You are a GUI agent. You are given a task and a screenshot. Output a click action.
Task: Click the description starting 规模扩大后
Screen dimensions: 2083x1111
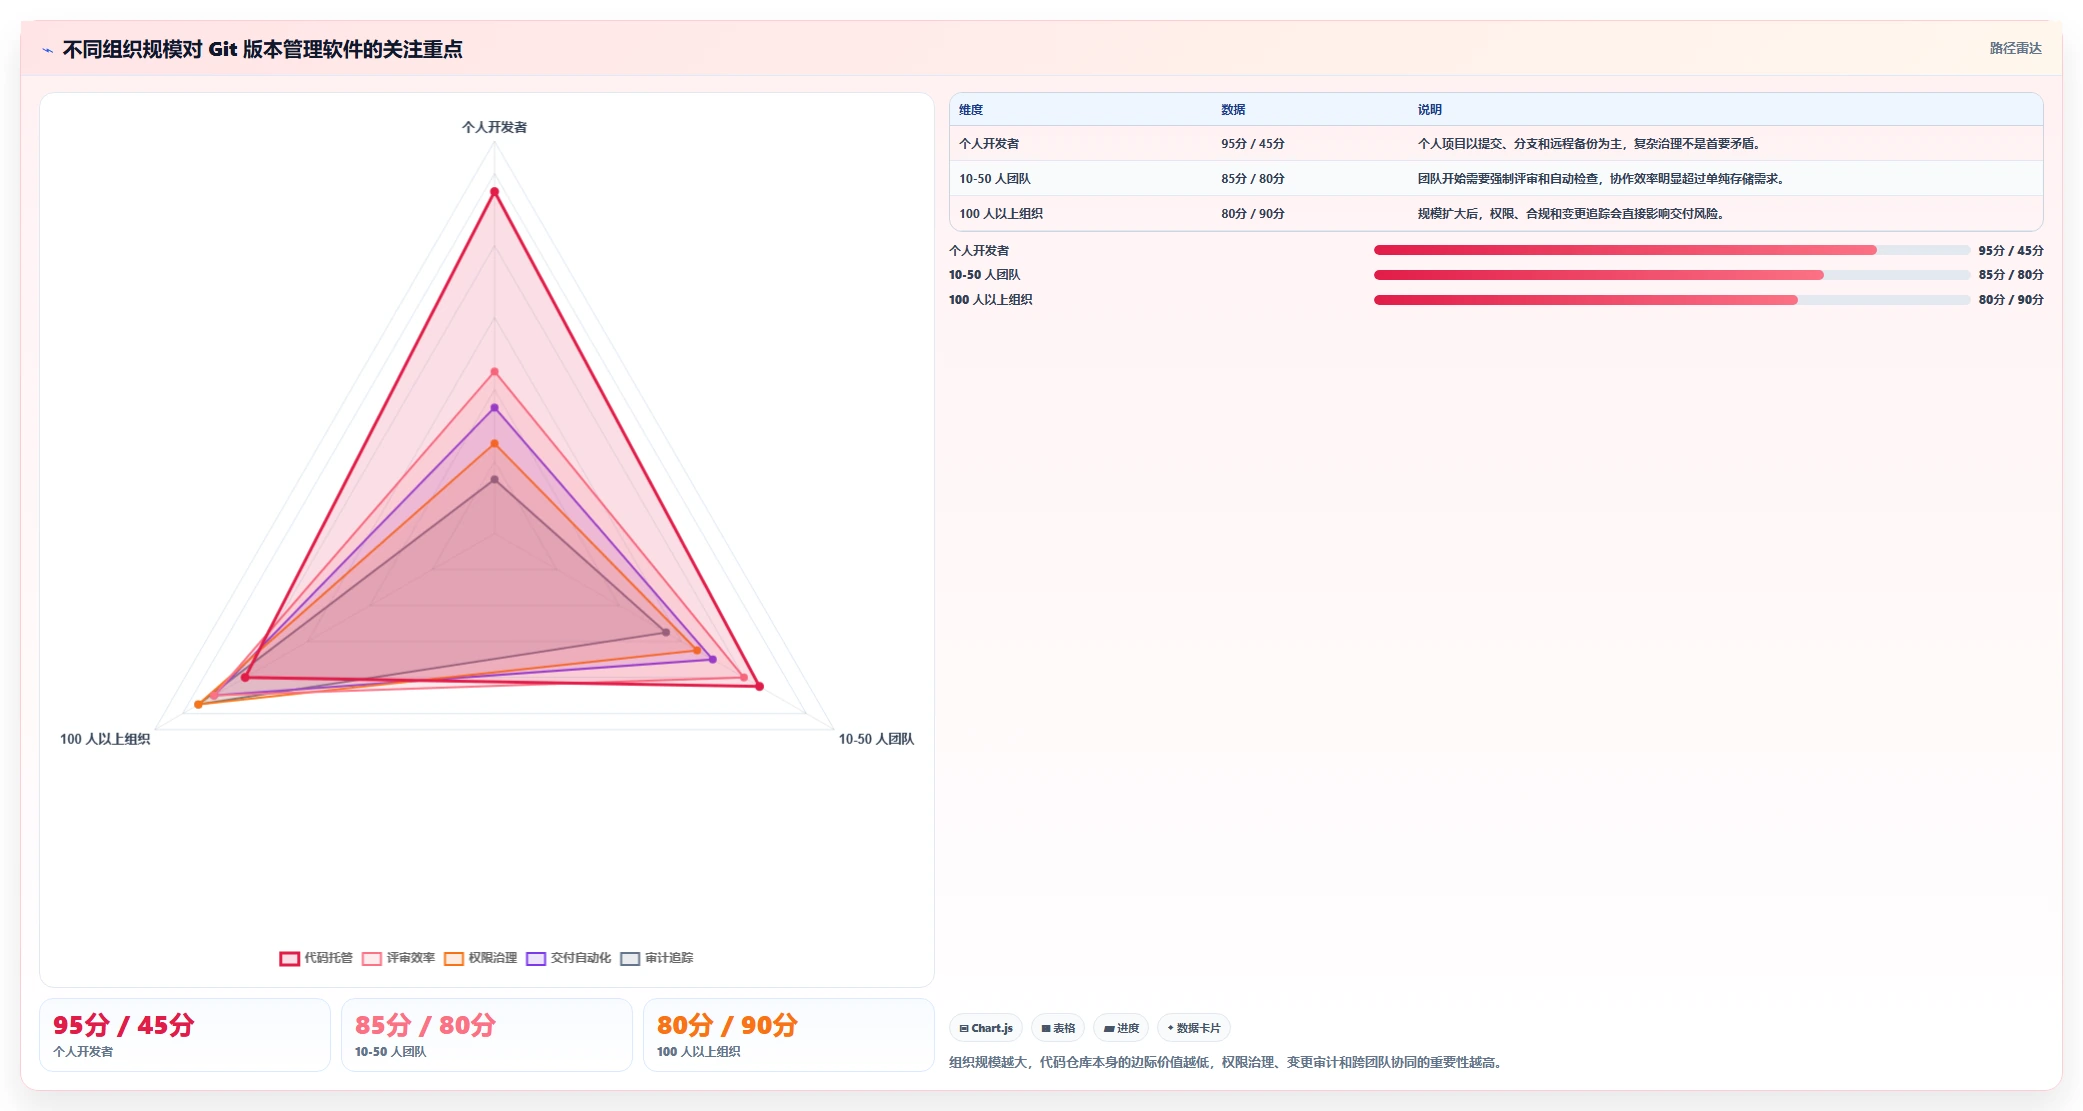(1570, 214)
